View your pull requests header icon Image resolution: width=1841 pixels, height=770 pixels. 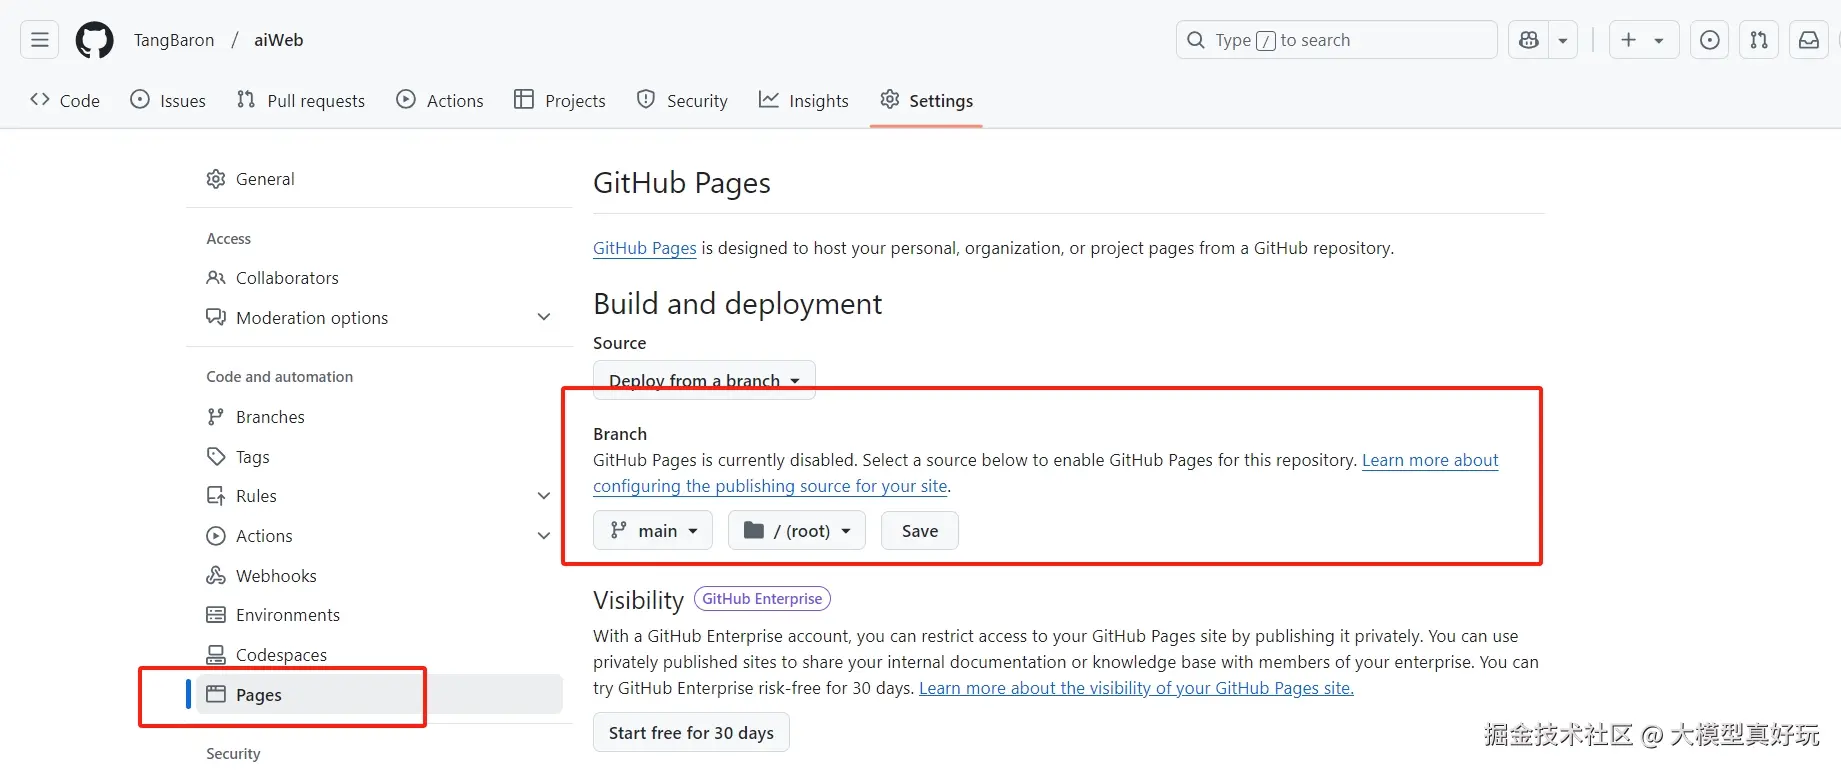(x=1759, y=40)
